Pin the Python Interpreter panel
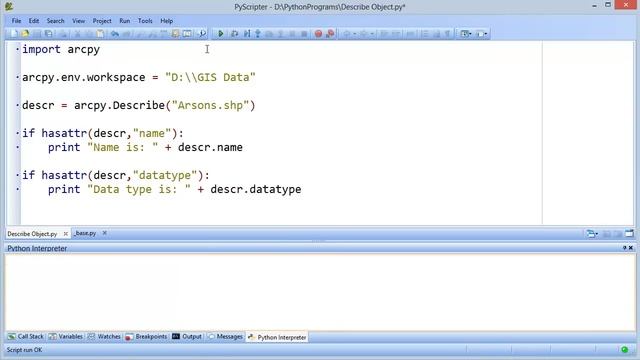The height and width of the screenshot is (360, 640). pyautogui.click(x=624, y=248)
